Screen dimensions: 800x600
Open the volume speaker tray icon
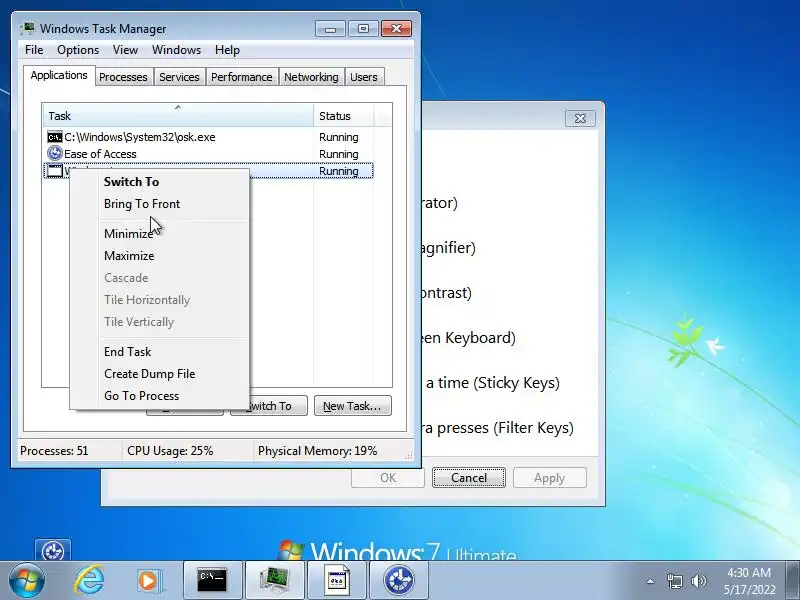coord(698,581)
